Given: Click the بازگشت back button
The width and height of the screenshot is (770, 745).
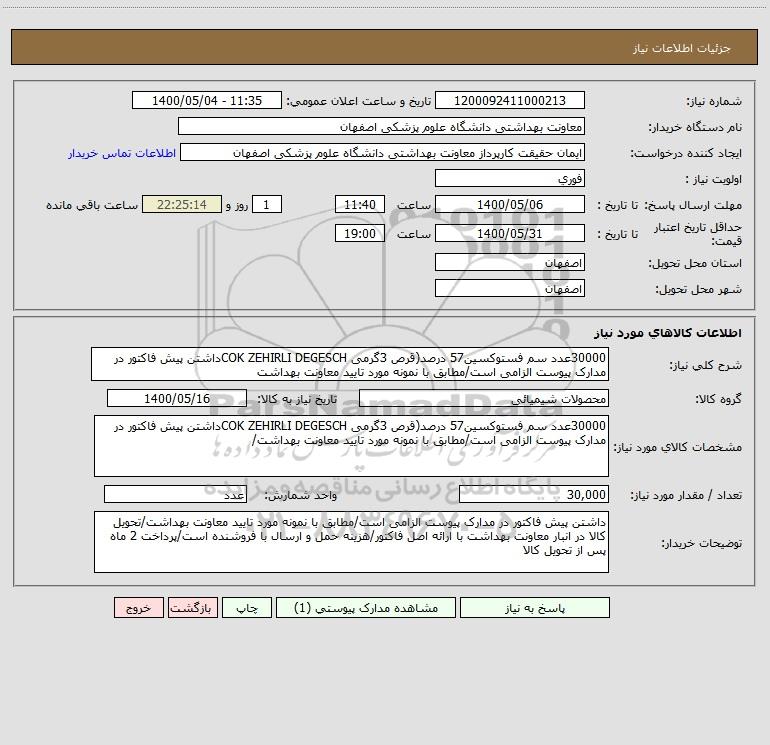Looking at the screenshot, I should click(x=192, y=608).
